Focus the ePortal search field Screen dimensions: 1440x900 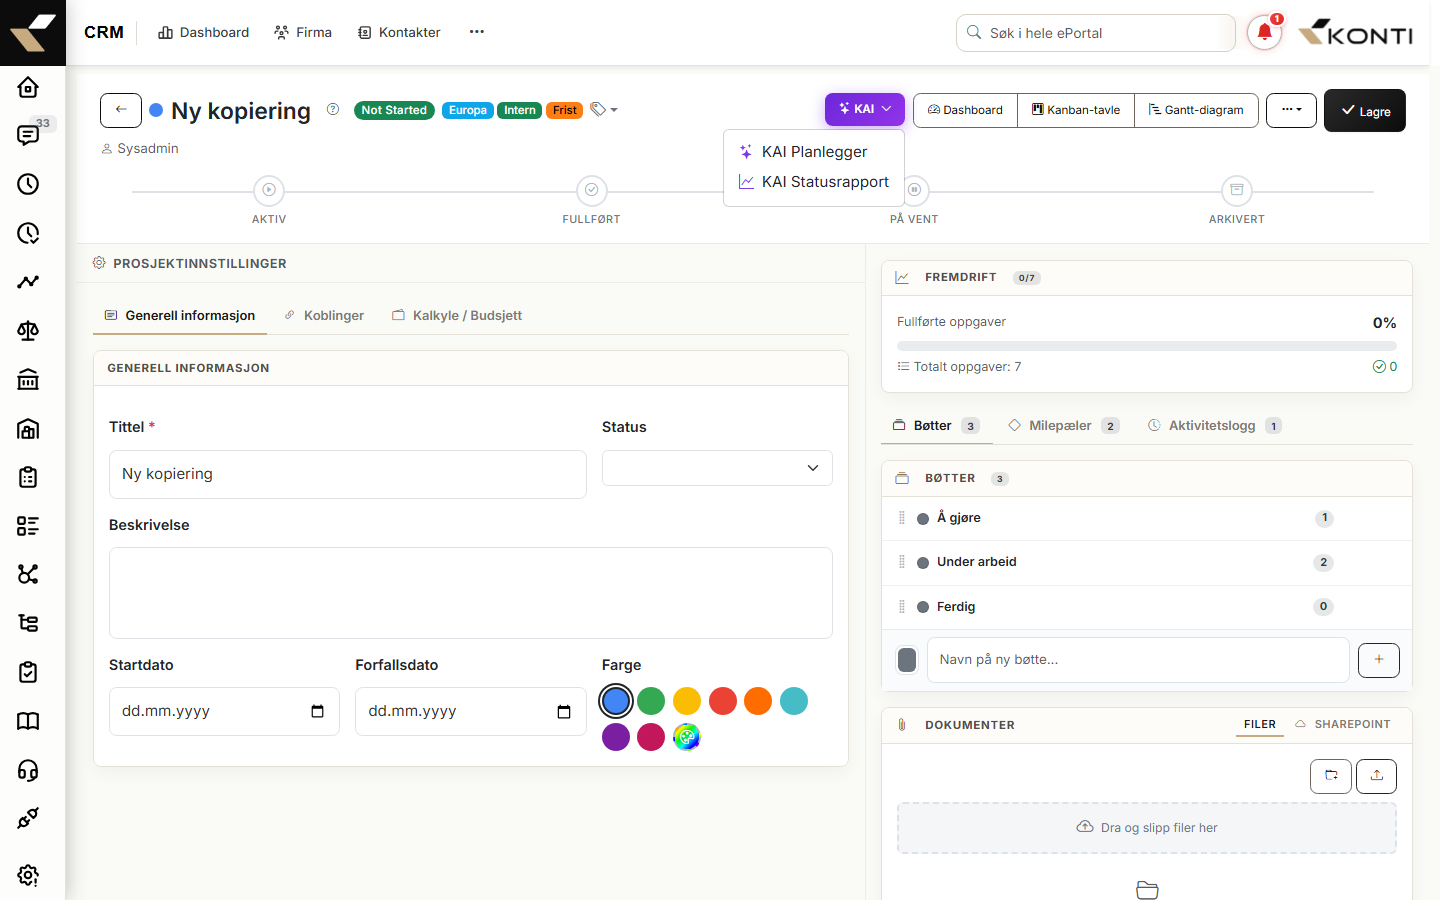click(x=1096, y=33)
